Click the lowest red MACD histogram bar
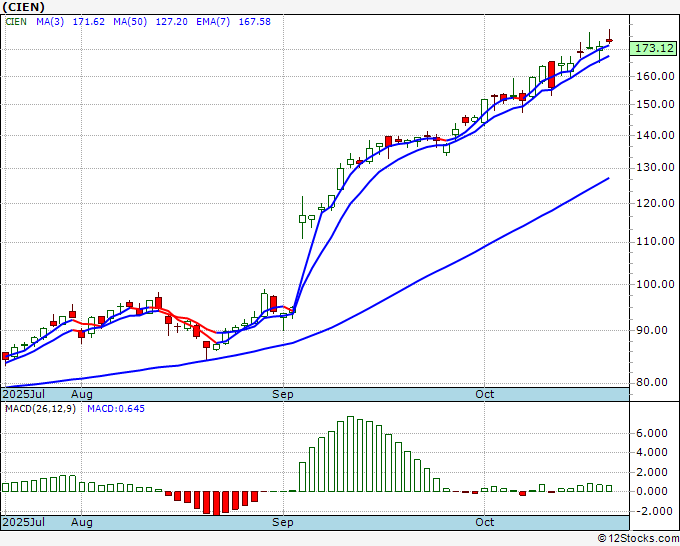Image resolution: width=680 pixels, height=546 pixels. [x=216, y=503]
